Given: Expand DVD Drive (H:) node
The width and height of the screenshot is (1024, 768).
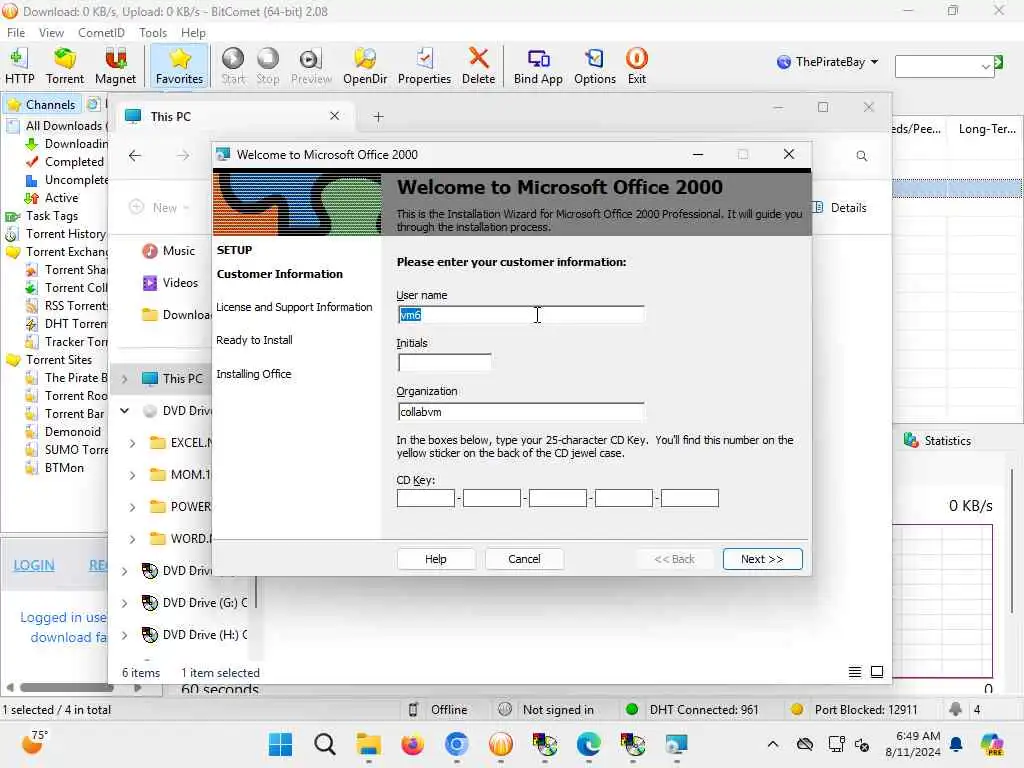Looking at the screenshot, I should coord(124,635).
